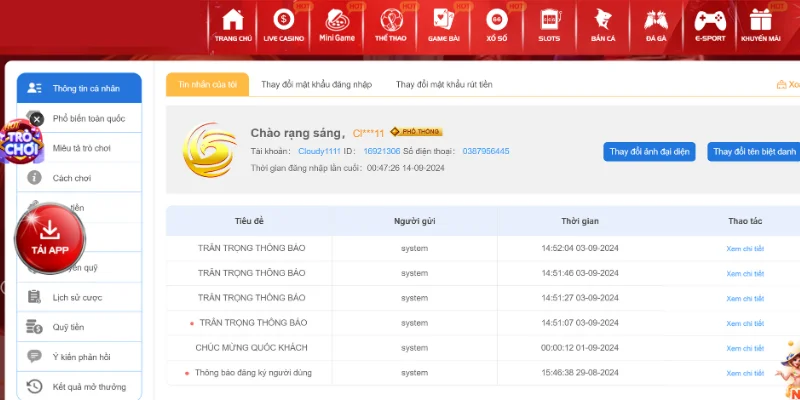
Task: Open the Live Casino section
Action: [x=284, y=25]
